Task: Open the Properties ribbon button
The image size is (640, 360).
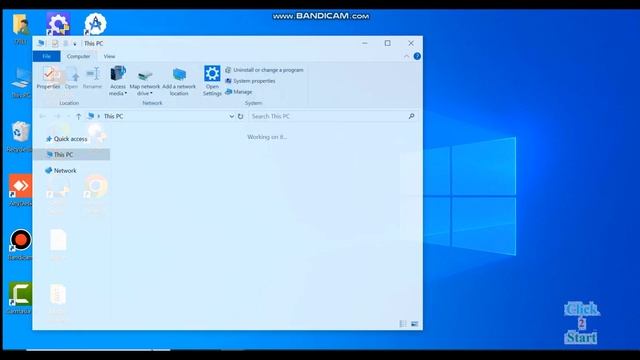Action: [49, 78]
